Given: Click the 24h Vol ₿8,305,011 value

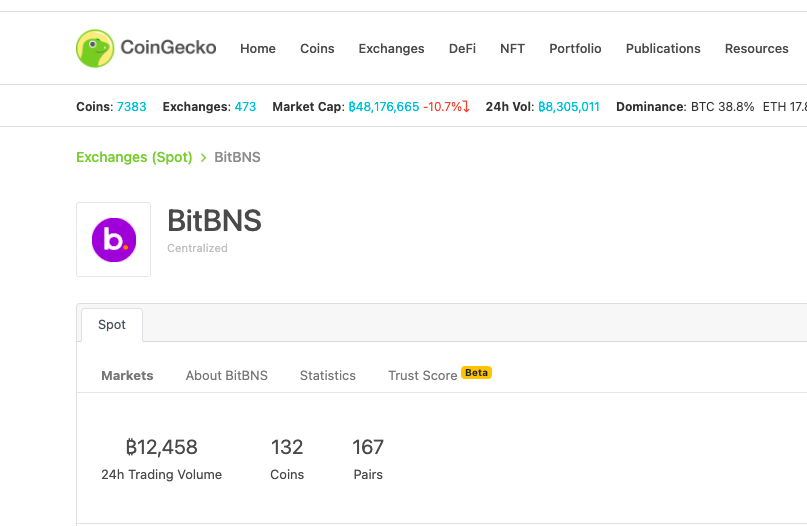Looking at the screenshot, I should pyautogui.click(x=569, y=107).
